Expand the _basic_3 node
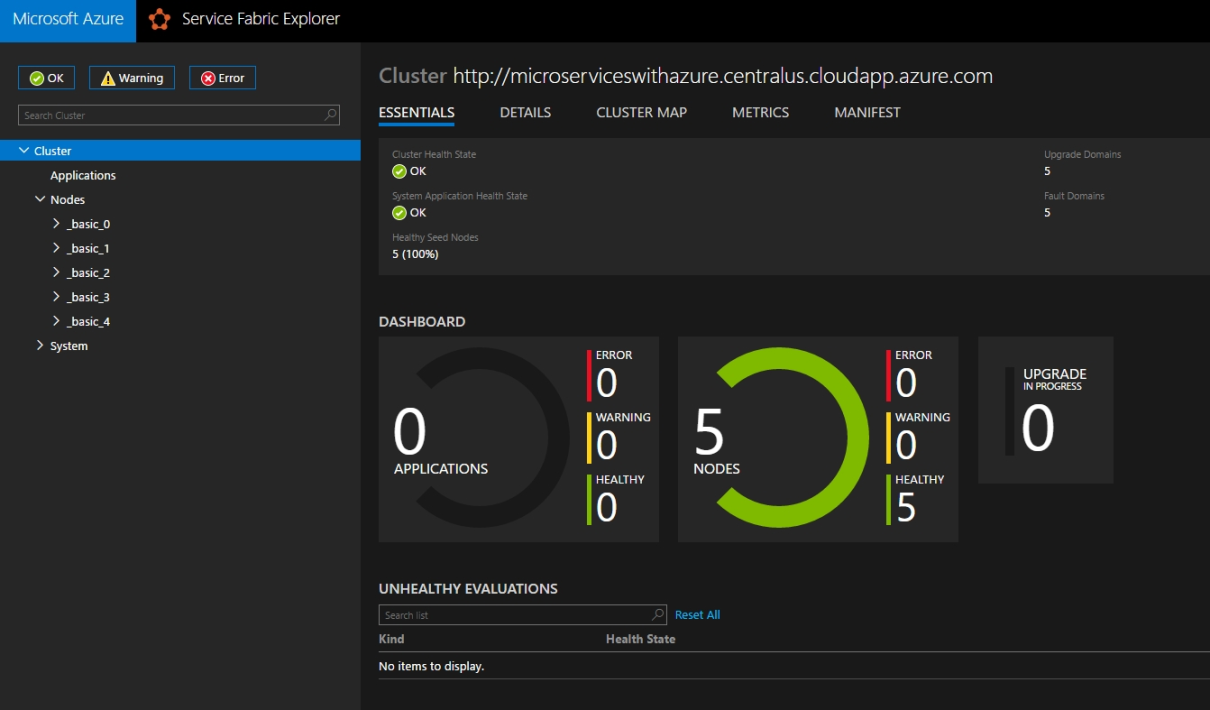 click(x=57, y=297)
